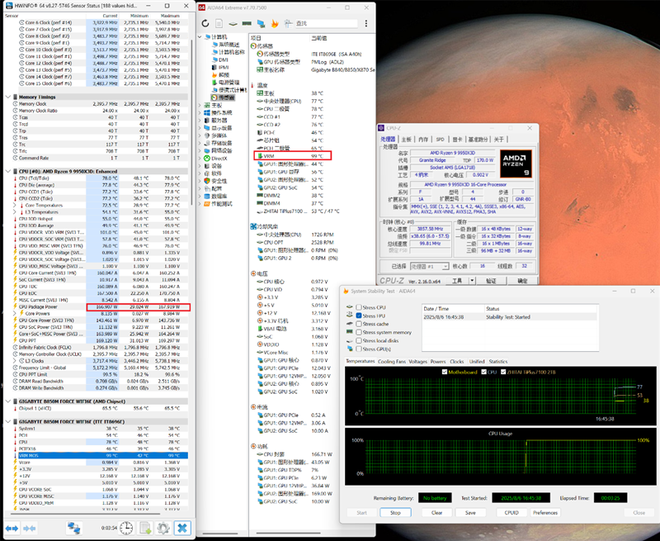The image size is (660, 541).
Task: Collapse Memory Timings section in HWiNFO
Action: [x=8, y=96]
